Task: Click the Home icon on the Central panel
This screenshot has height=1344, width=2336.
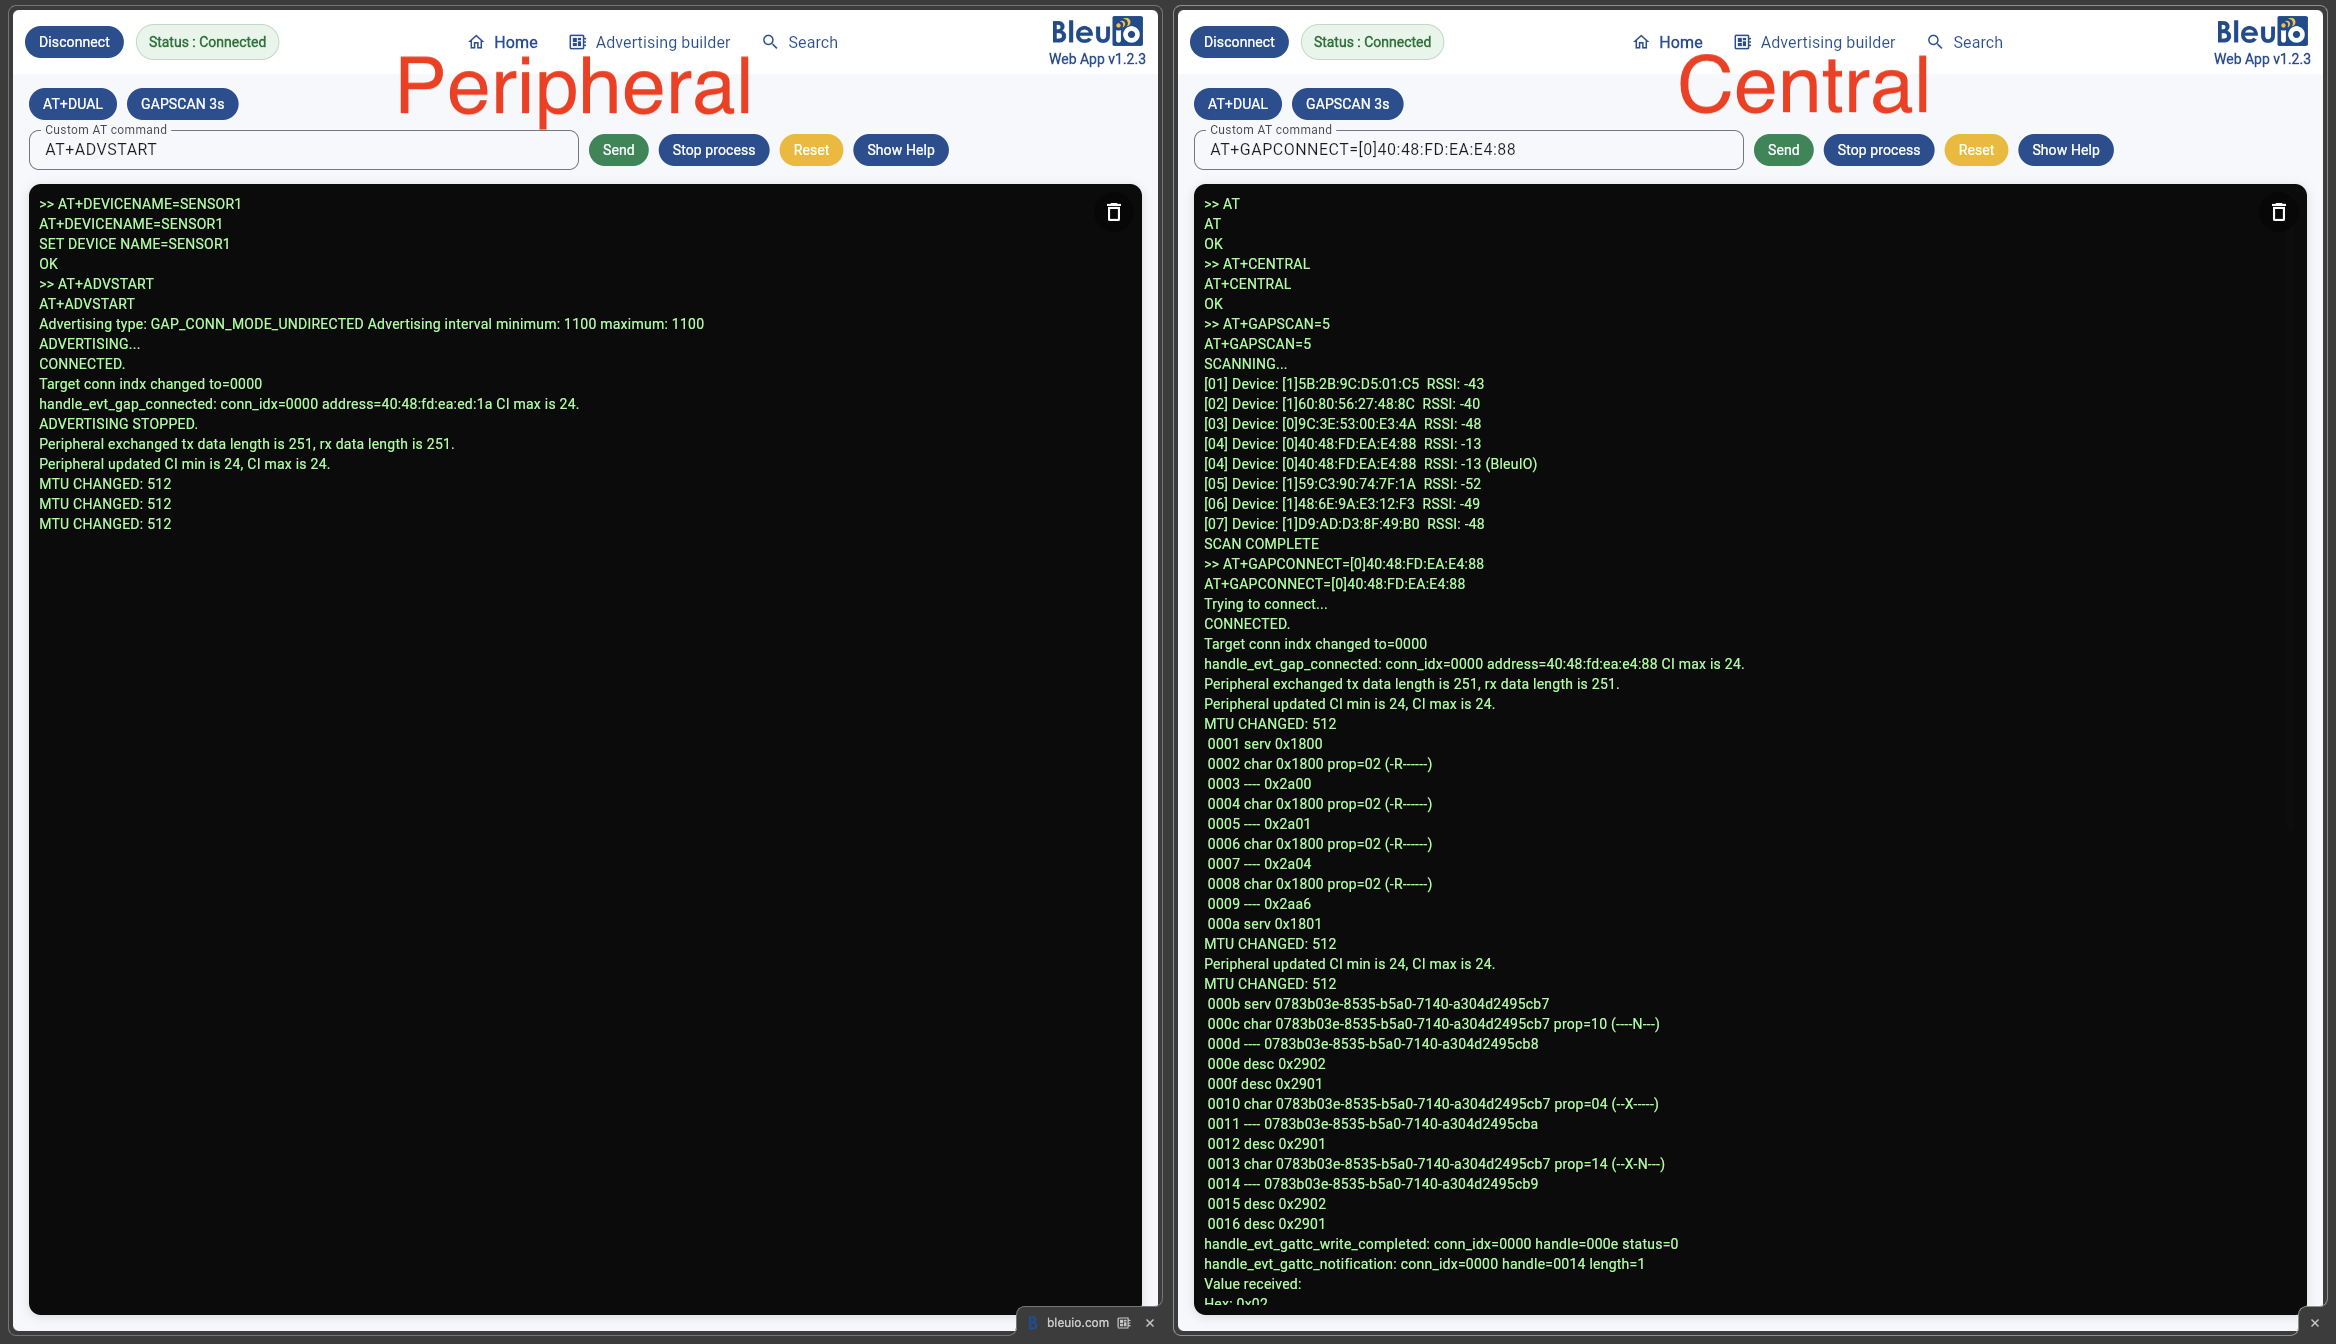Action: (x=1641, y=42)
